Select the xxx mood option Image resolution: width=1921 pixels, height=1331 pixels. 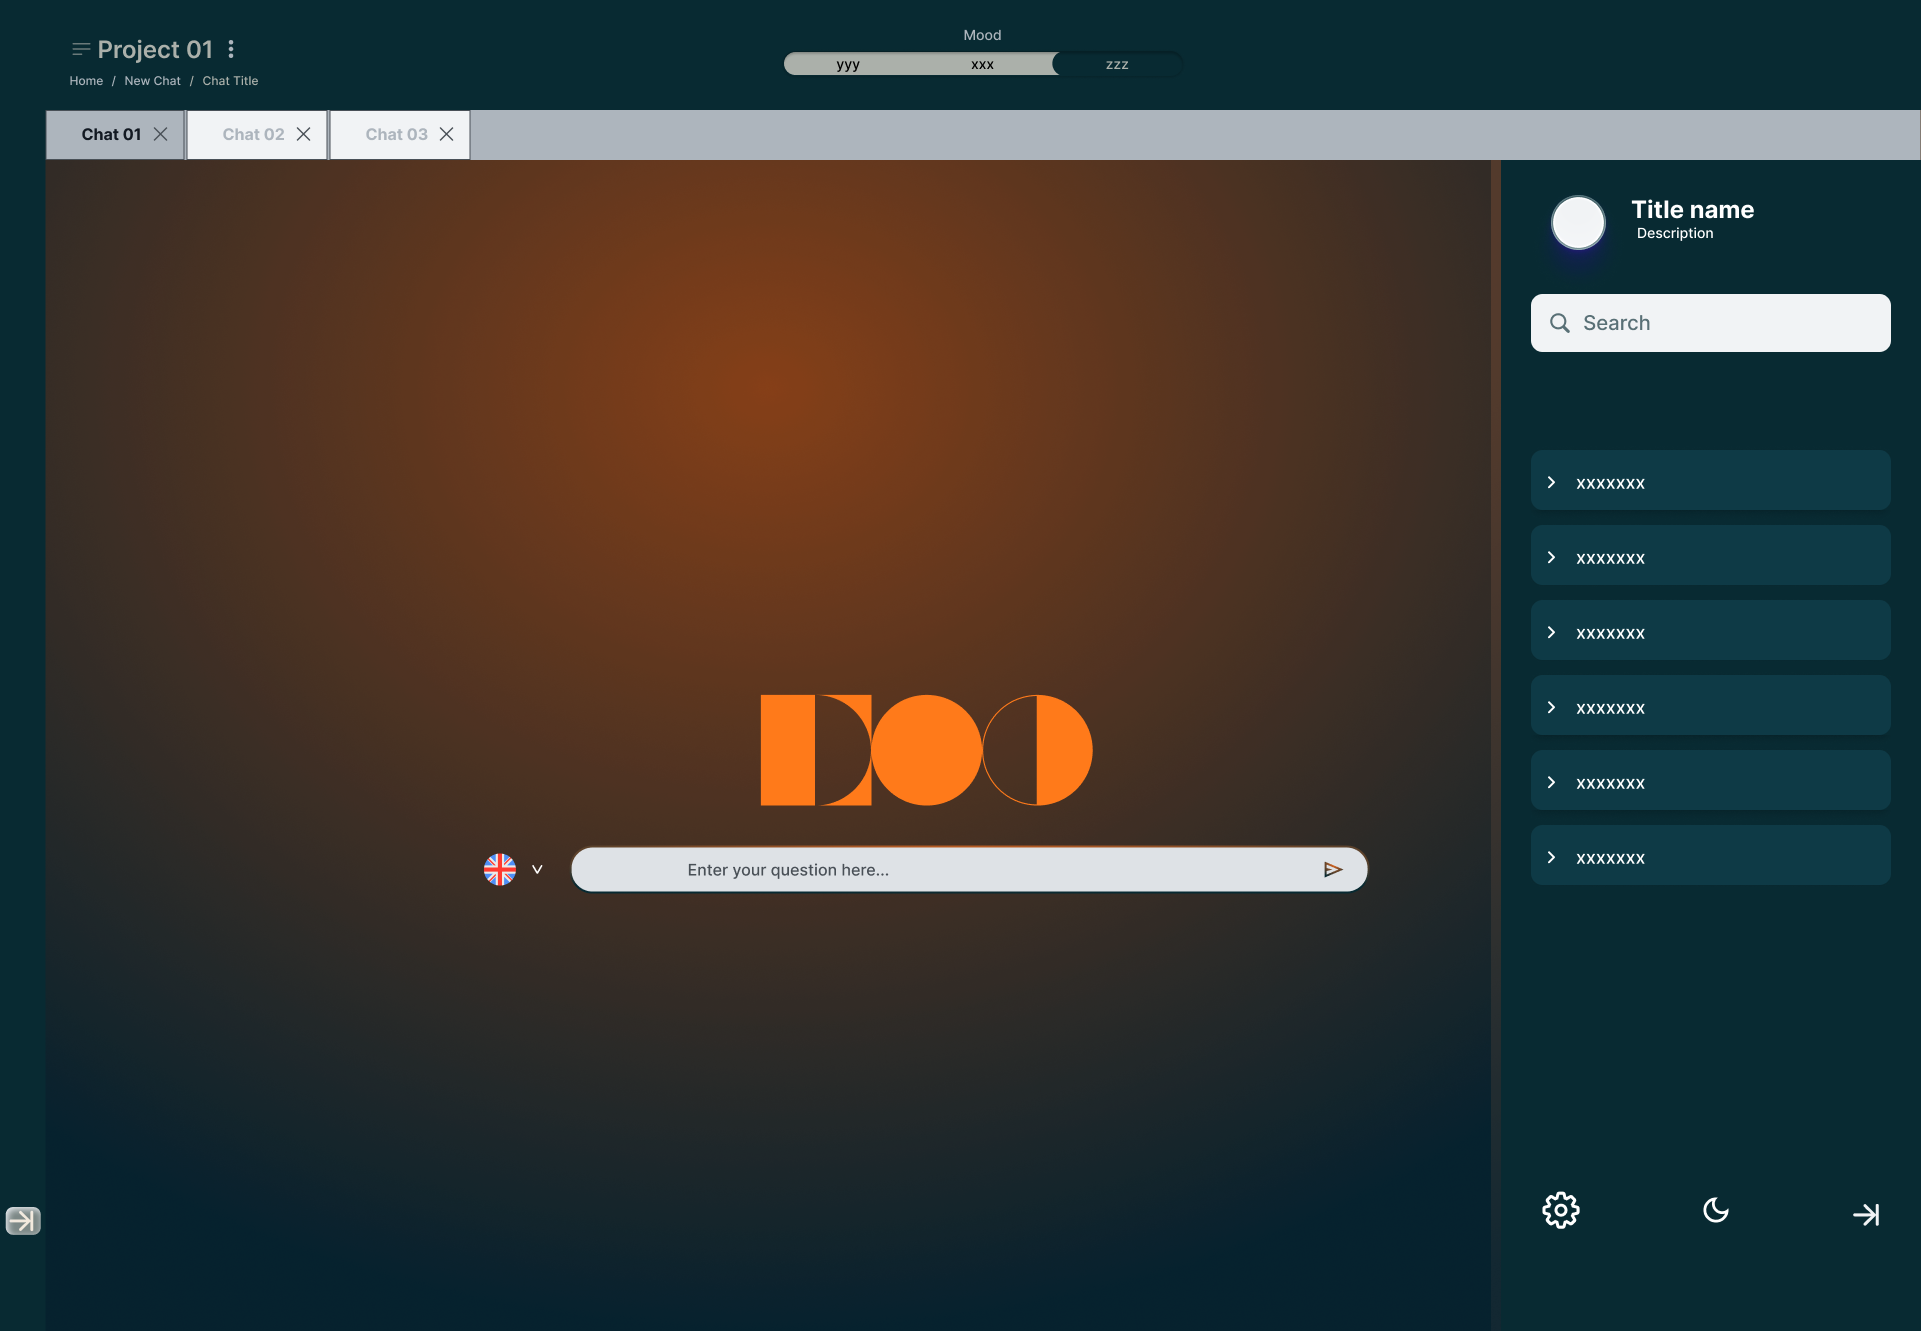pyautogui.click(x=982, y=64)
